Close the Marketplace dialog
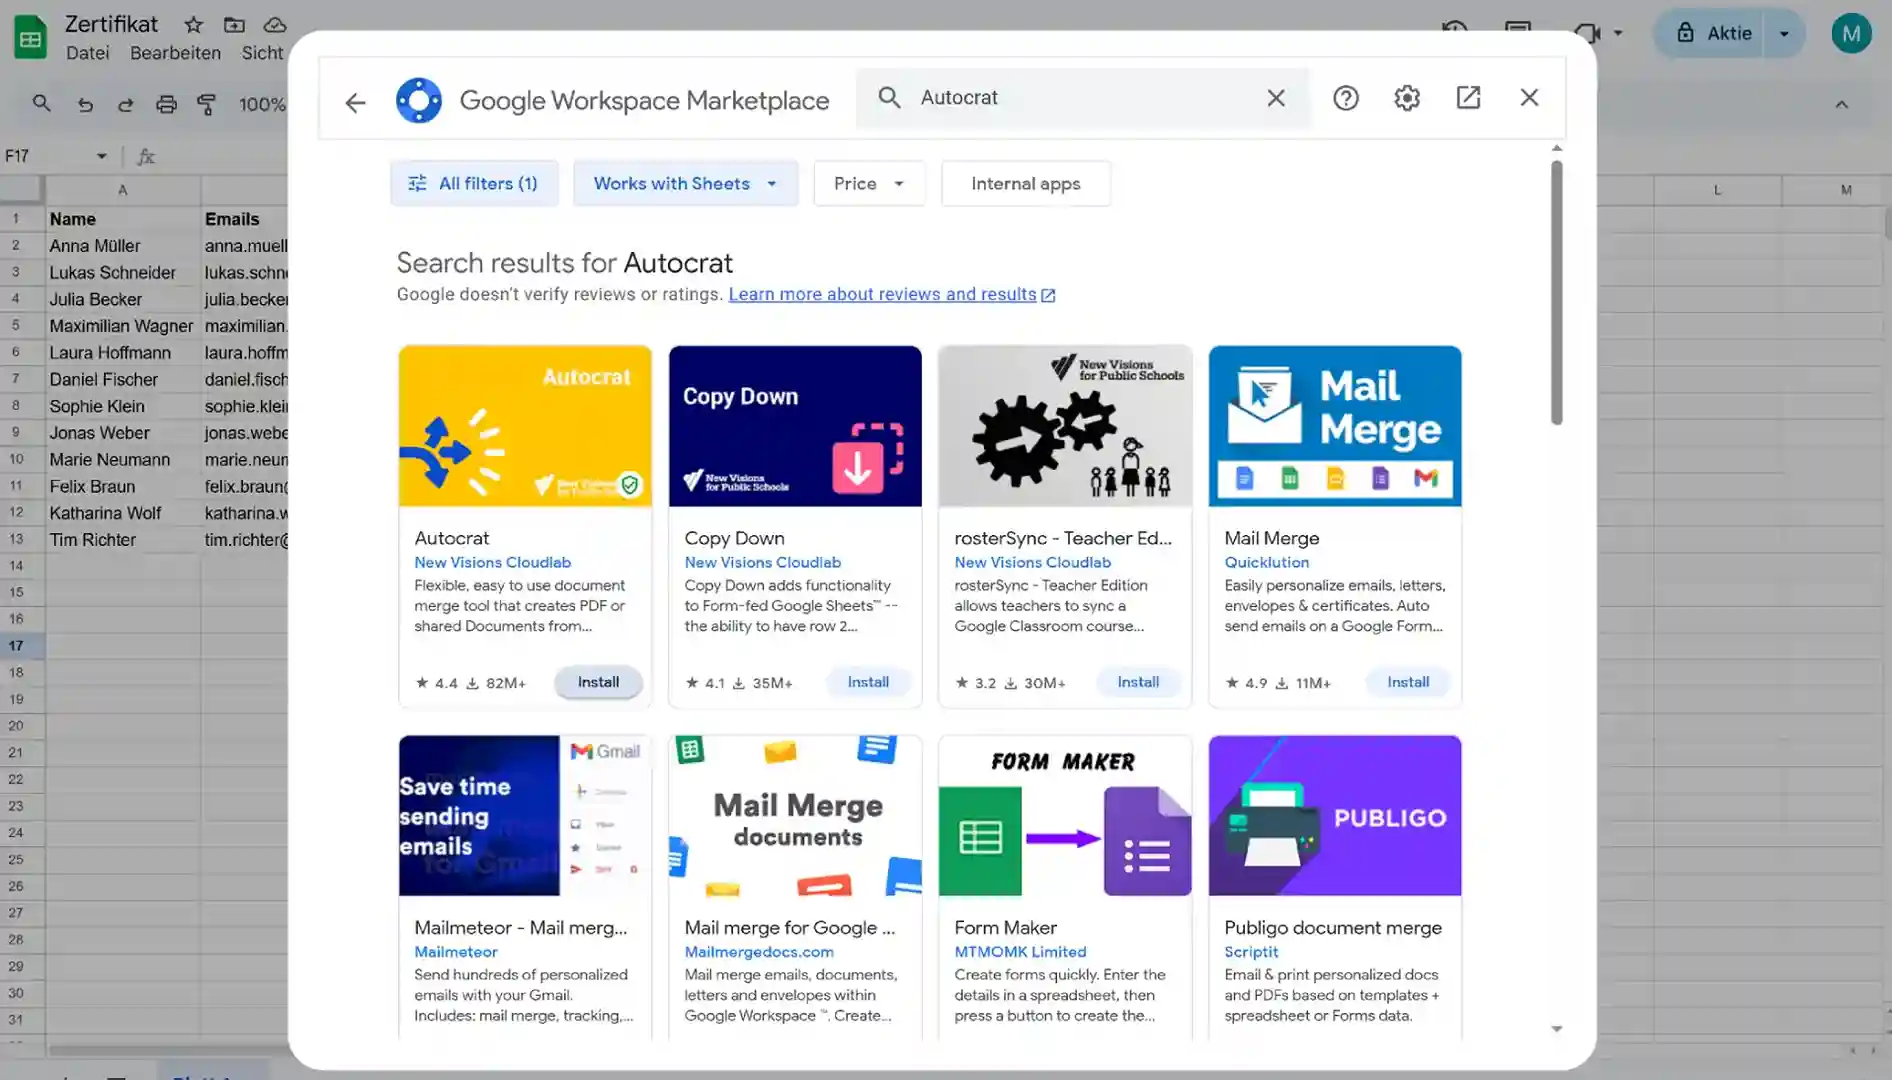The height and width of the screenshot is (1080, 1892). pos(1529,98)
